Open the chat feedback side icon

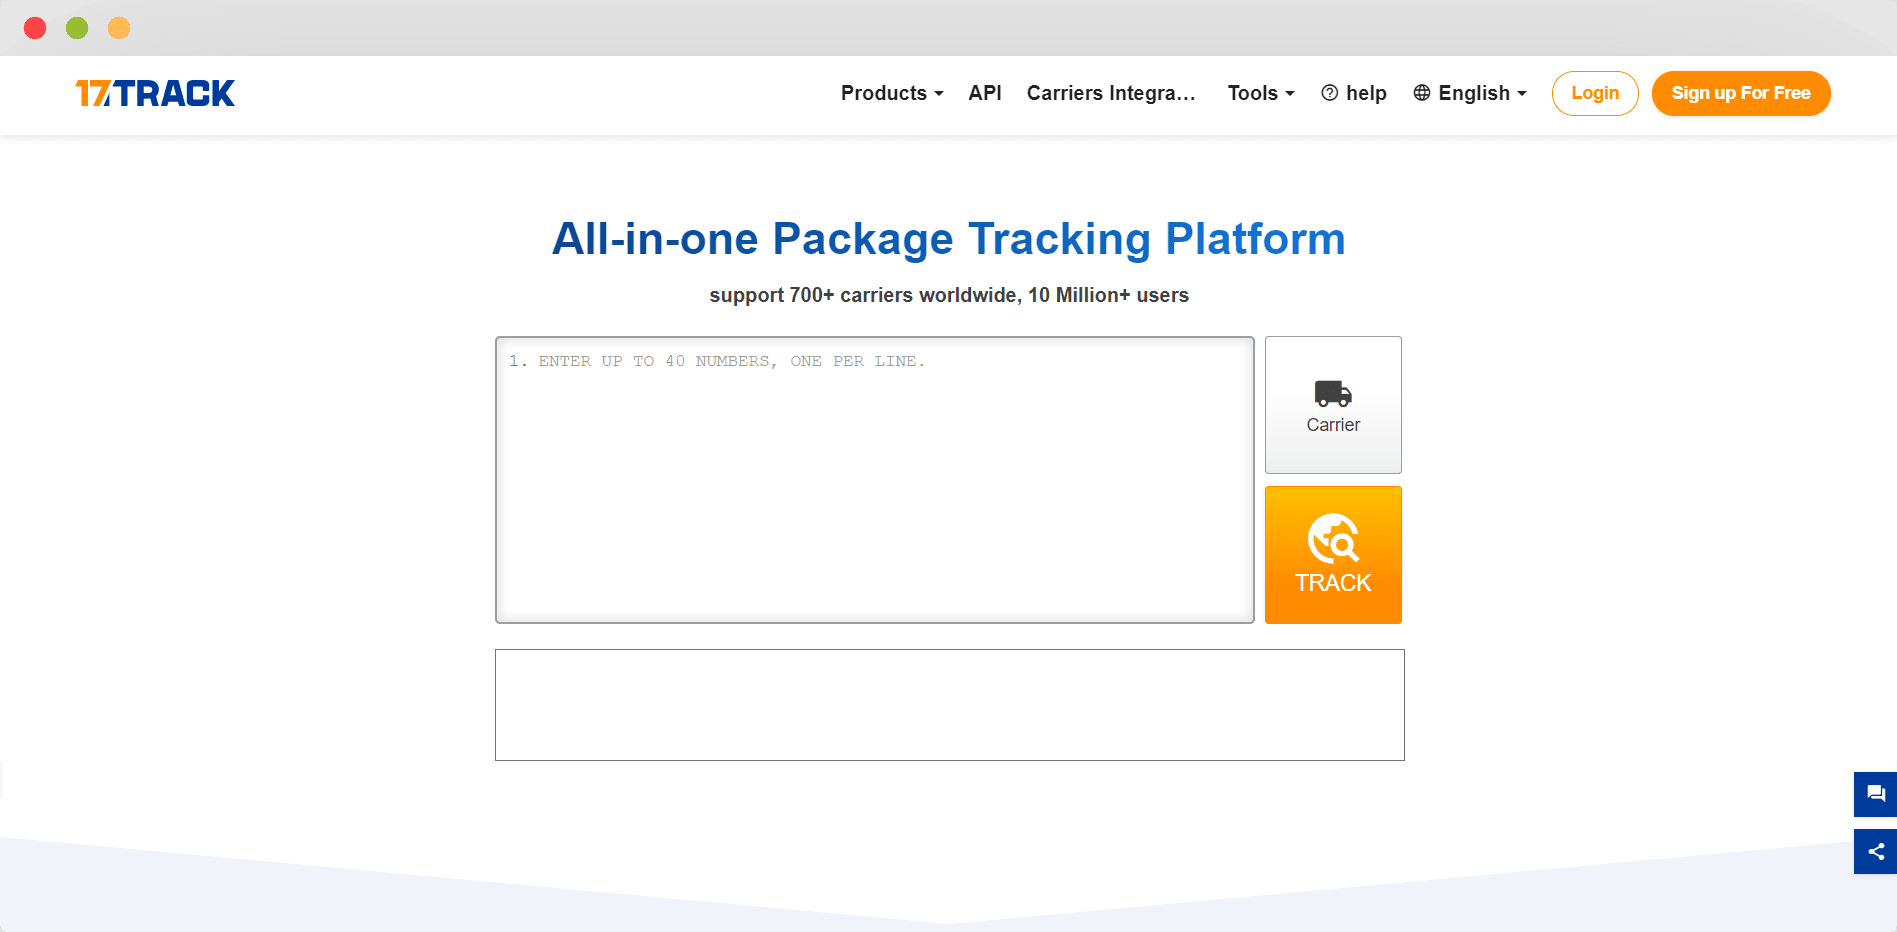1875,794
